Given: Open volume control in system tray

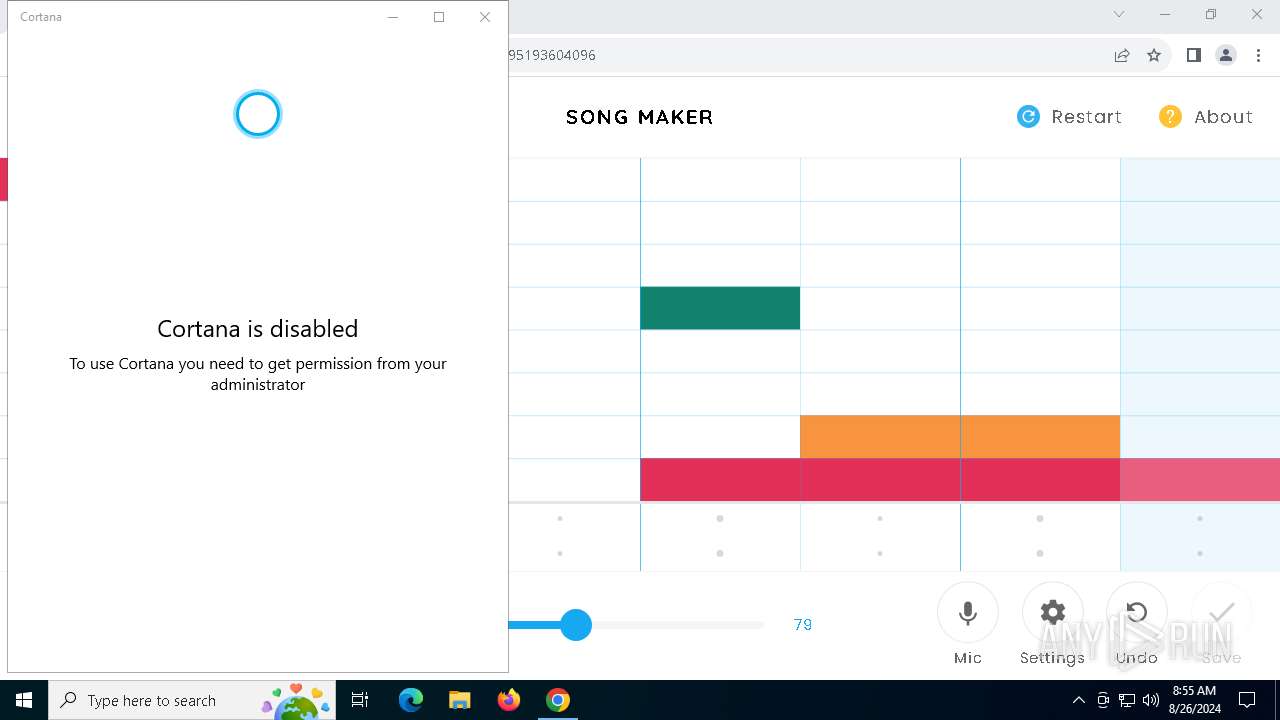Looking at the screenshot, I should (1151, 700).
